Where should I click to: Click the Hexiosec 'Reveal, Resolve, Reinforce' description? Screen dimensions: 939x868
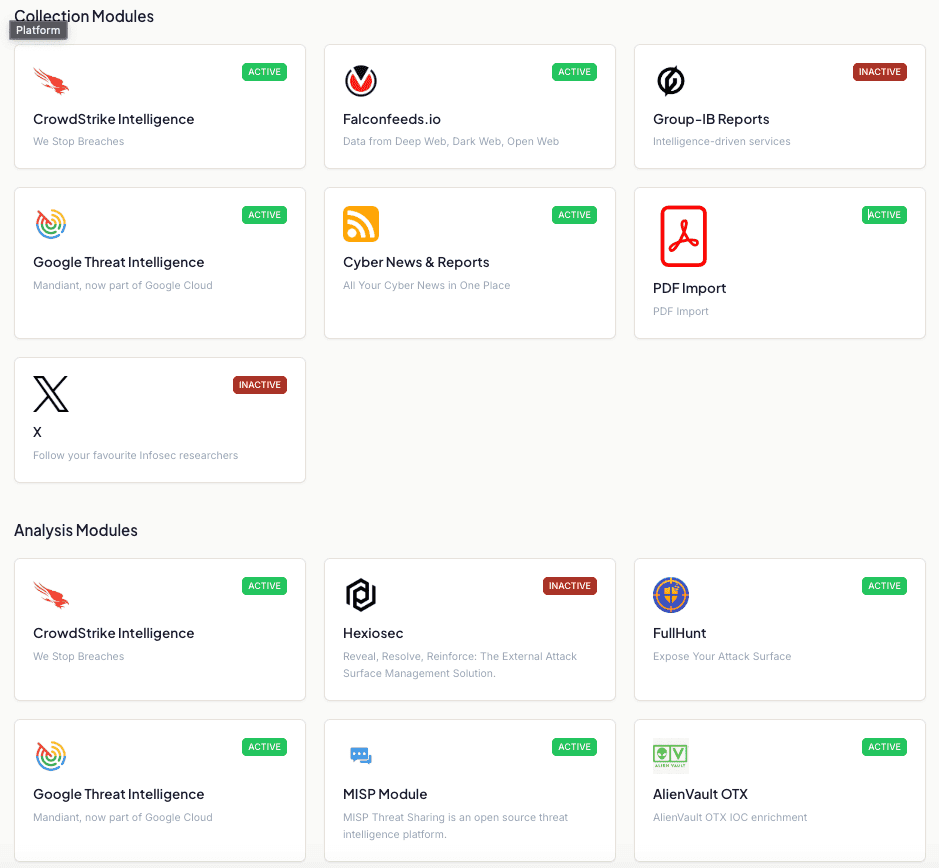coord(460,665)
